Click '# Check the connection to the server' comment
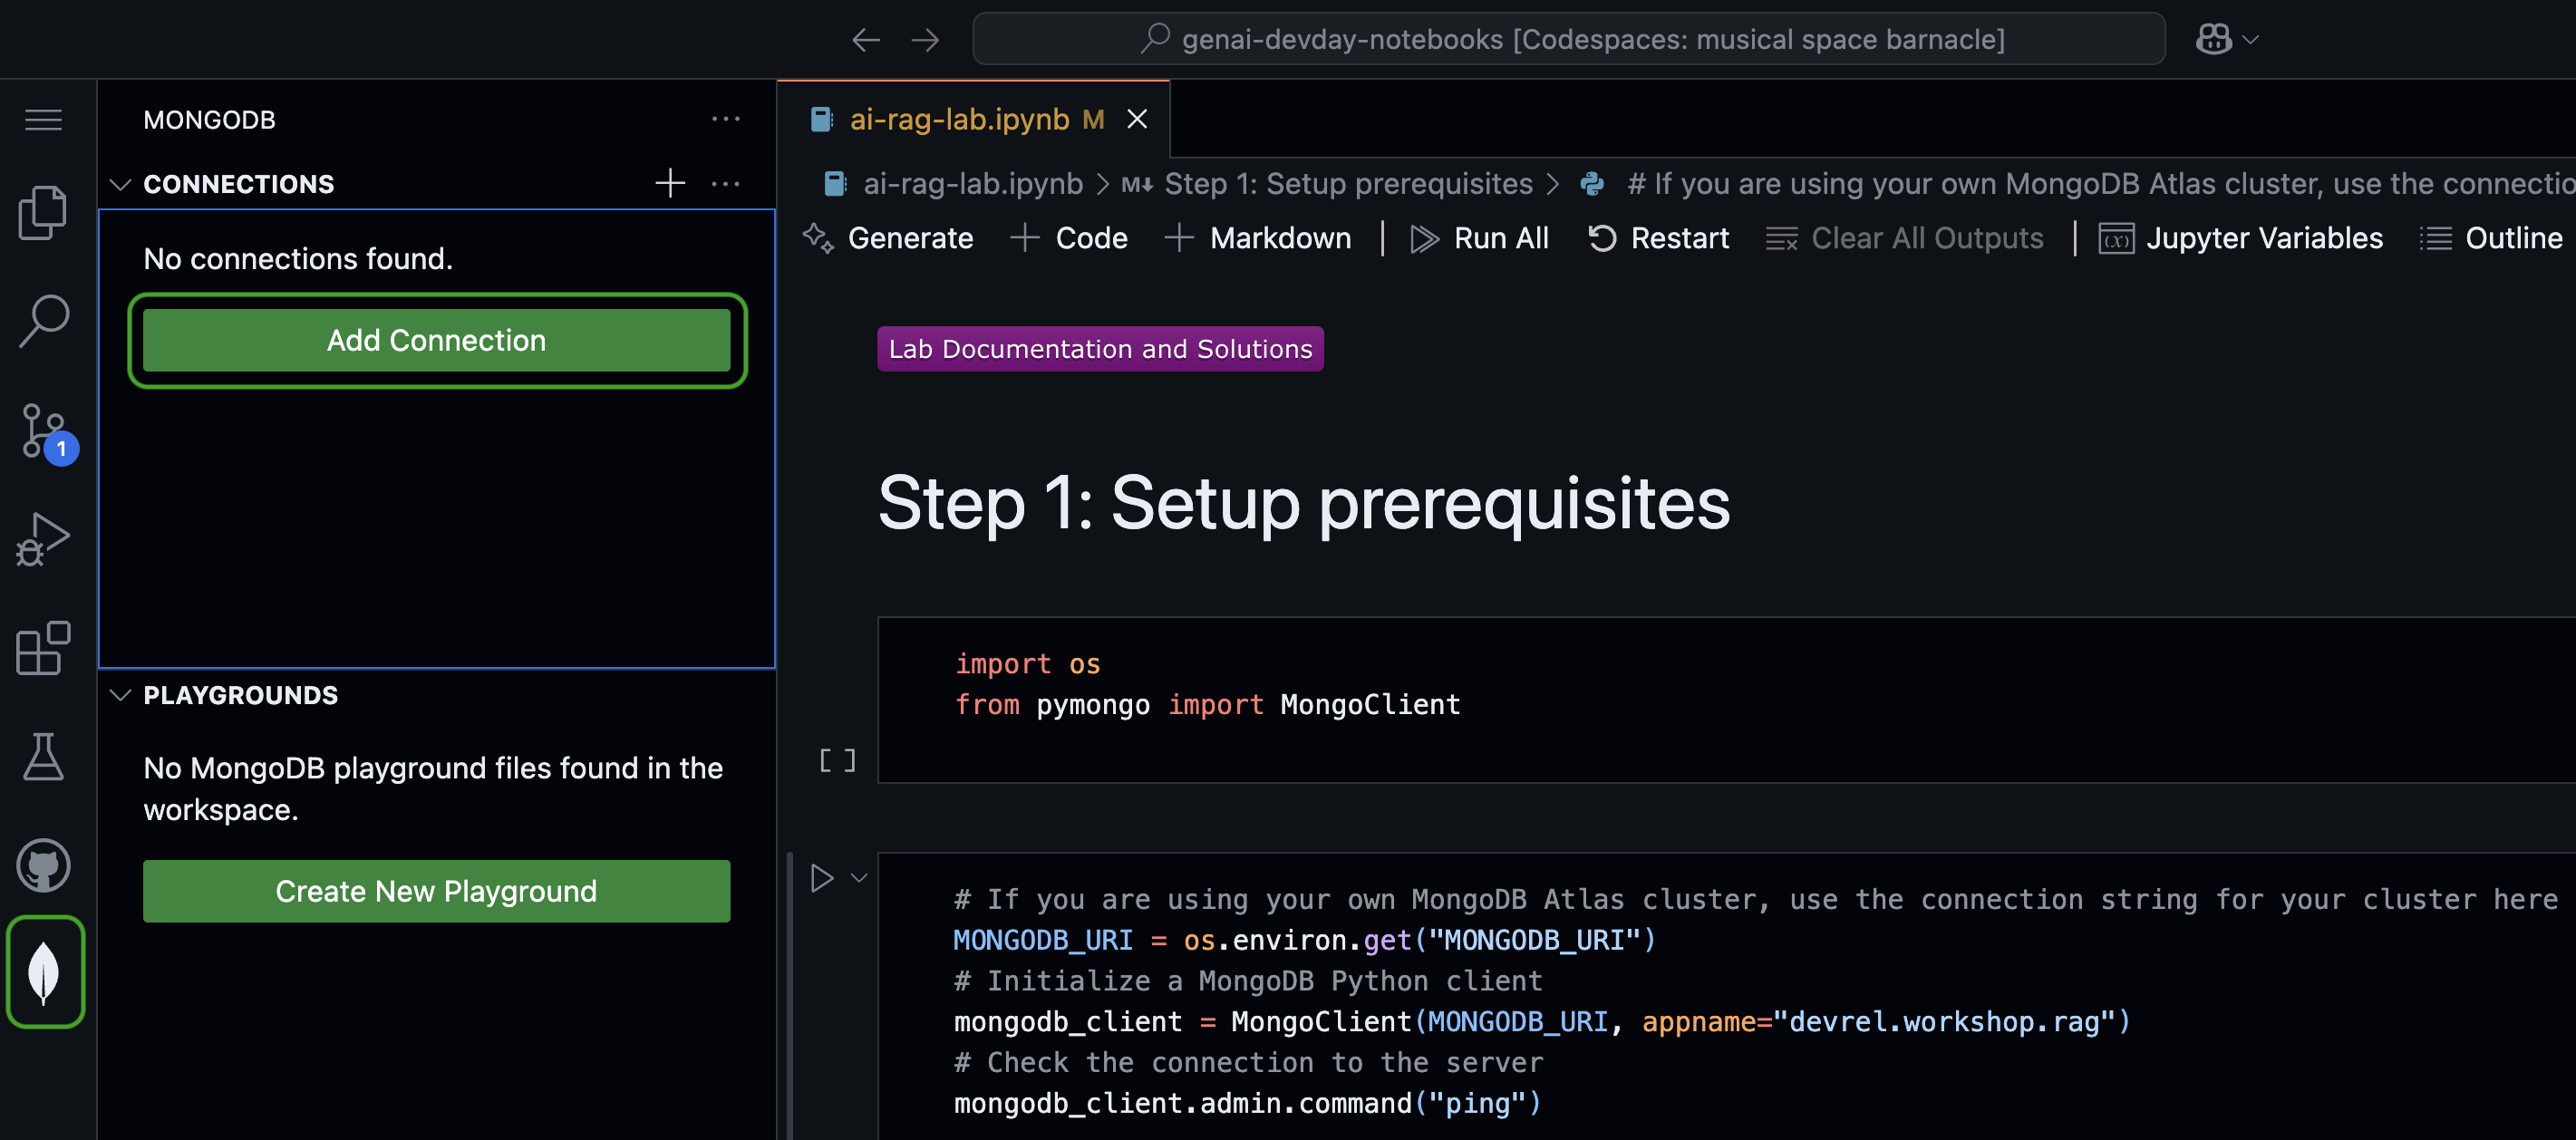 (1248, 1062)
